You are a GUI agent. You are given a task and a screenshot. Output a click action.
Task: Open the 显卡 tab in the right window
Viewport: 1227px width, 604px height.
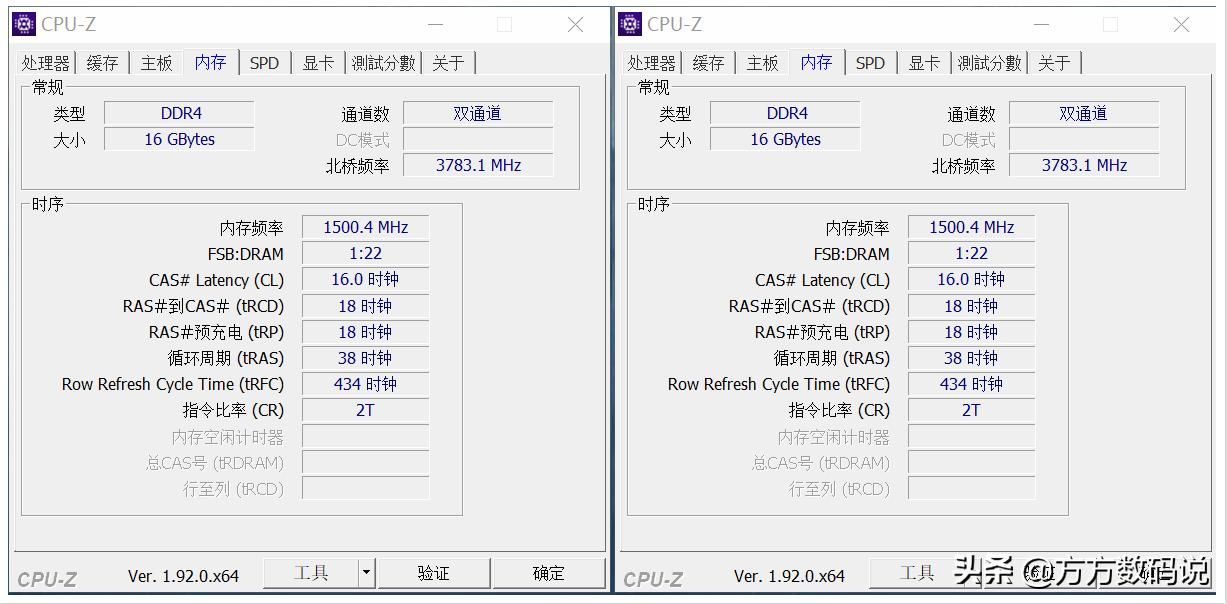click(x=923, y=62)
